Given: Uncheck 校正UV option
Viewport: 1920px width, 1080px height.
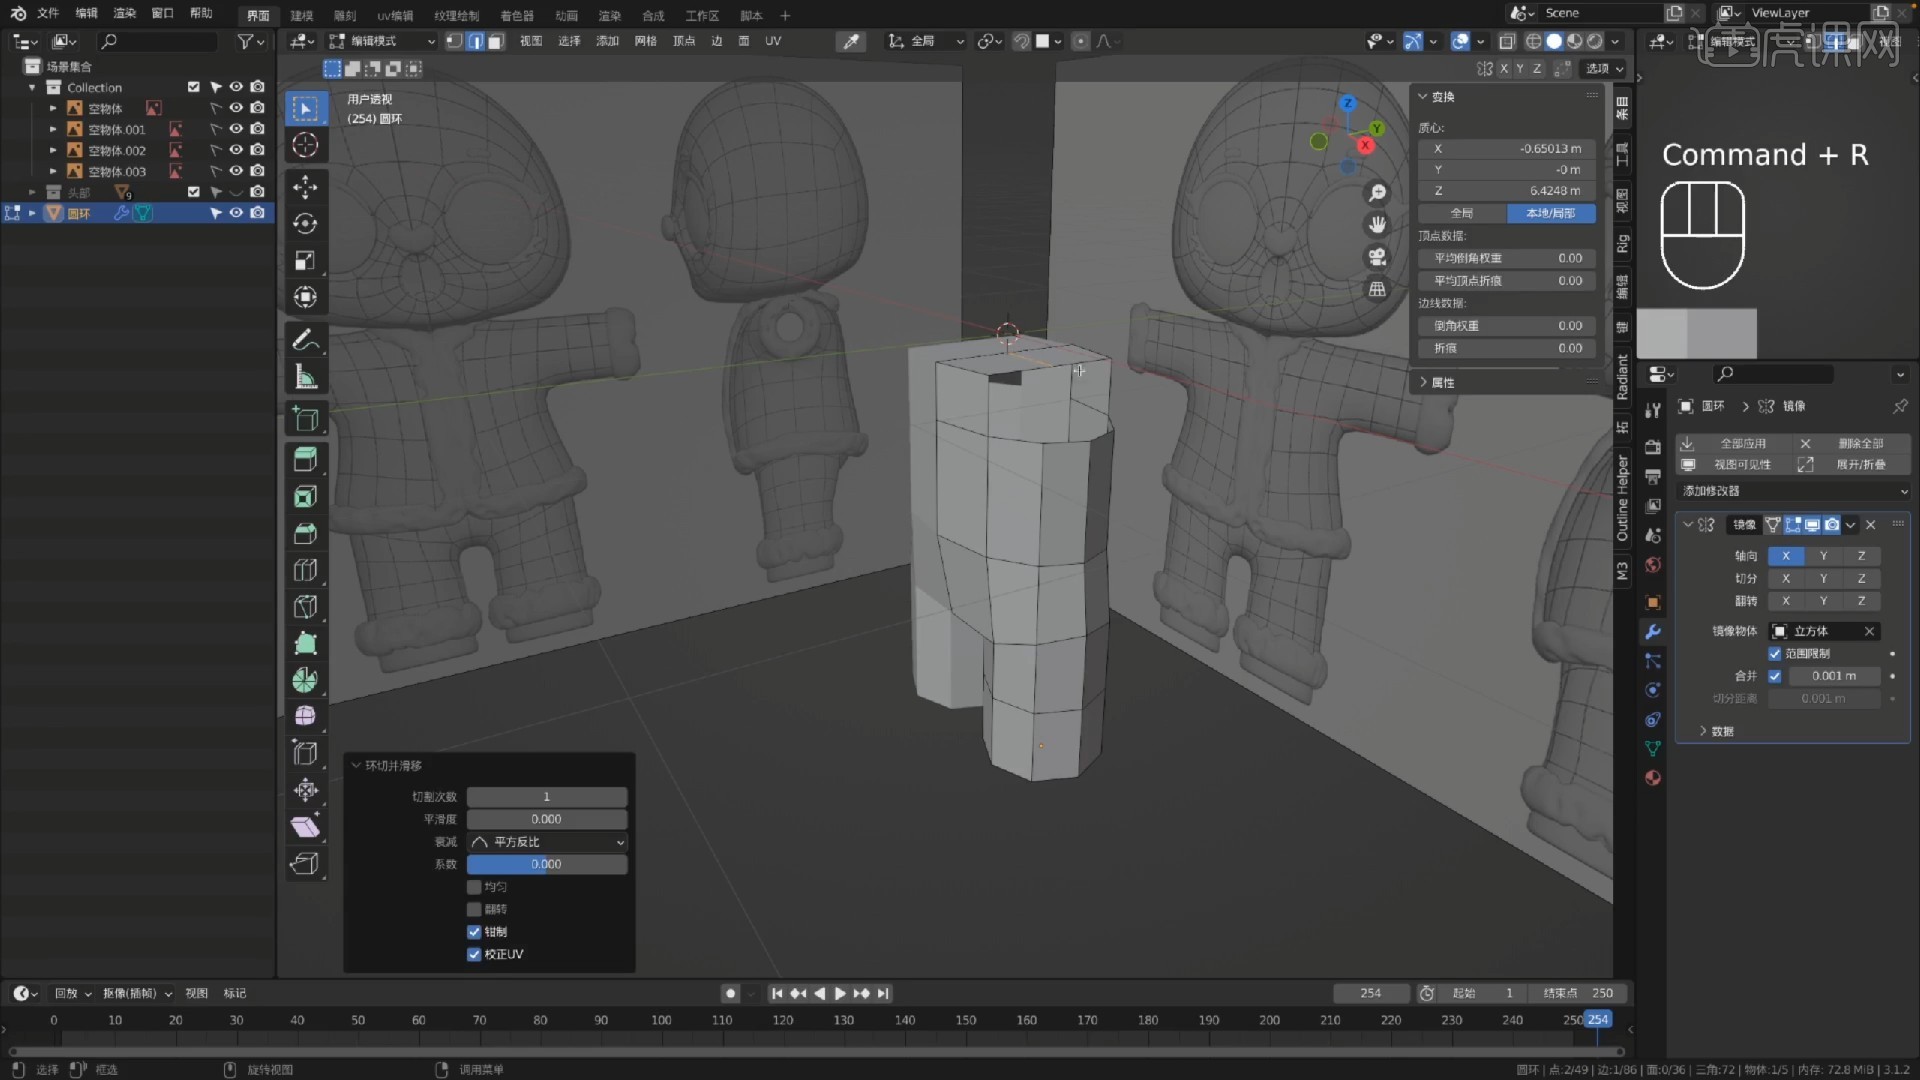Looking at the screenshot, I should [x=474, y=954].
